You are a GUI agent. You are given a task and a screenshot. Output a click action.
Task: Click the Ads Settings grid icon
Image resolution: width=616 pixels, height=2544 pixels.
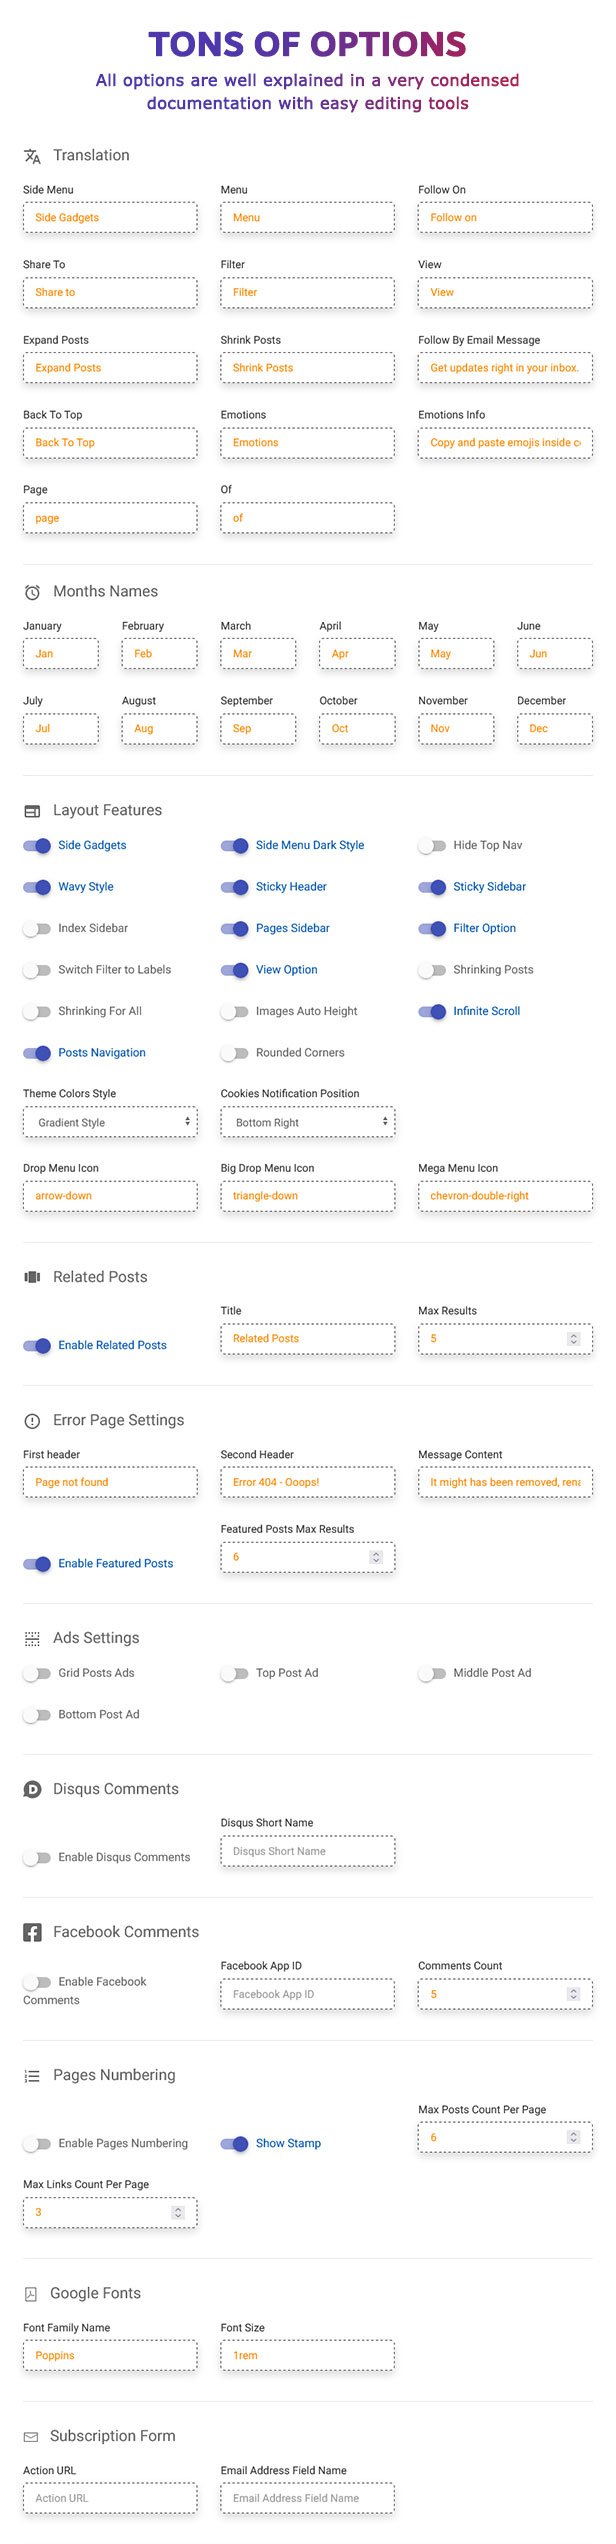32,1638
